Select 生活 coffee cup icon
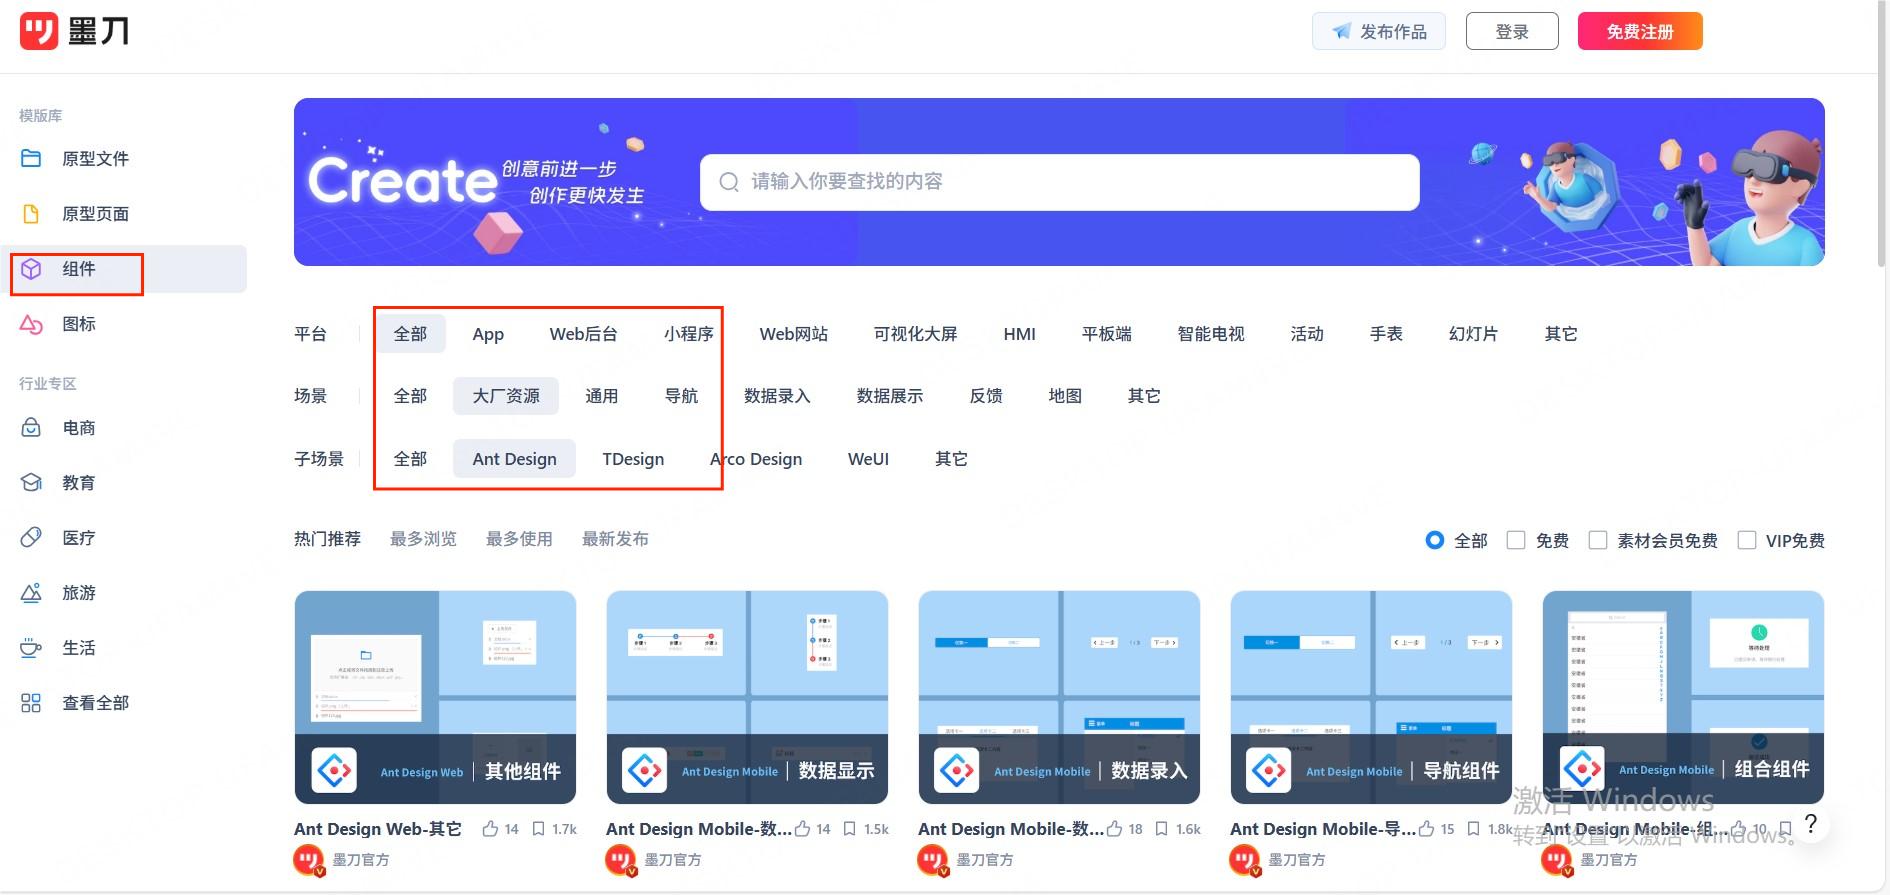The width and height of the screenshot is (1890, 895). tap(31, 648)
